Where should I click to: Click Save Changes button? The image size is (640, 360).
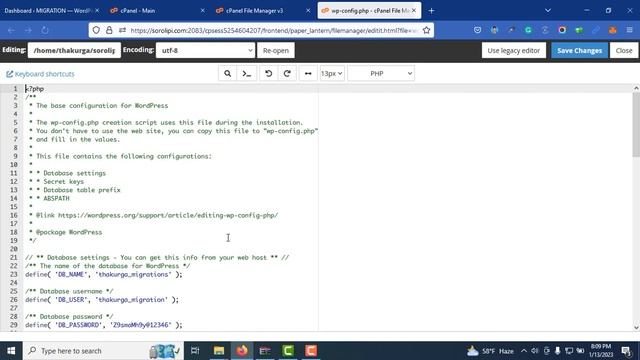pyautogui.click(x=579, y=51)
